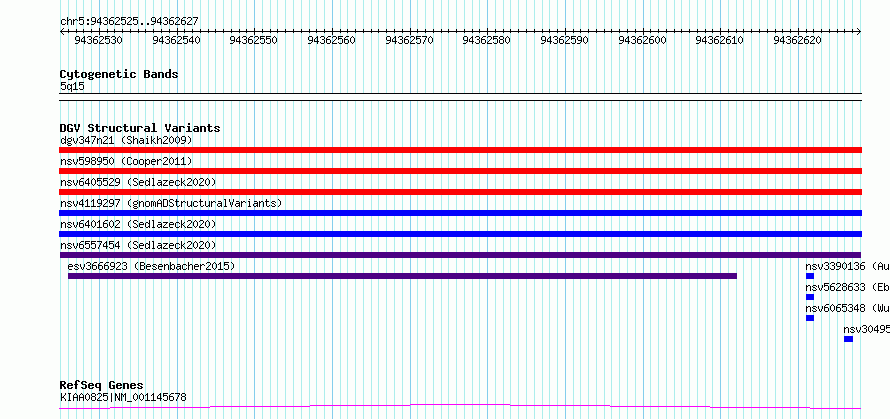Click the Cytogenetic Bands track heading

[x=119, y=74]
